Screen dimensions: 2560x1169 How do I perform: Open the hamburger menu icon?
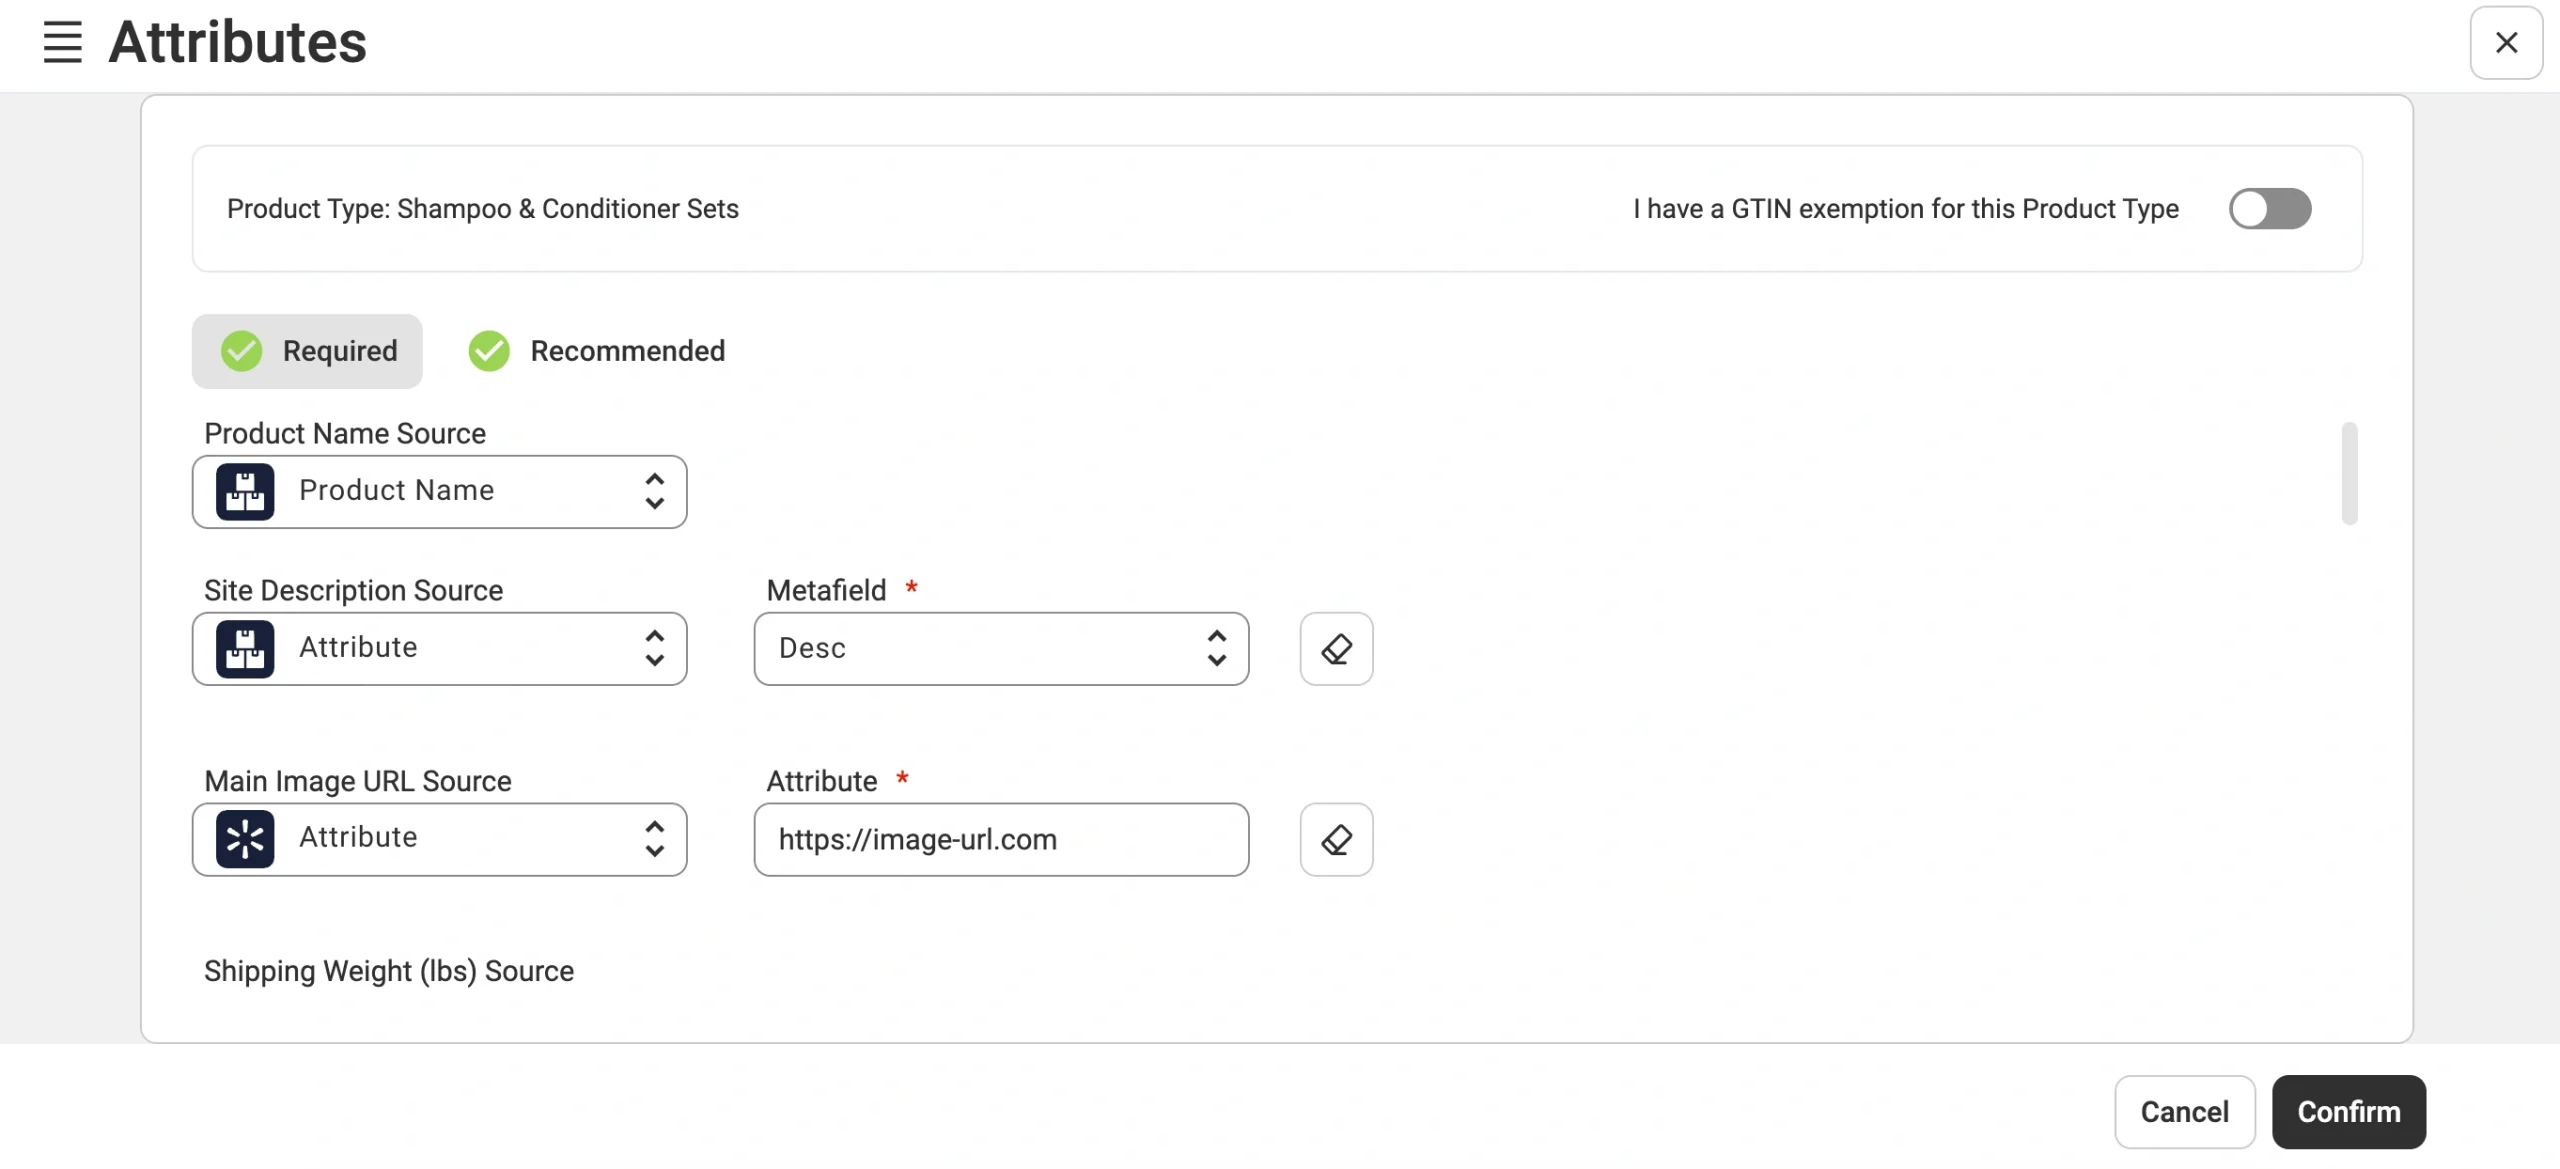(x=62, y=42)
